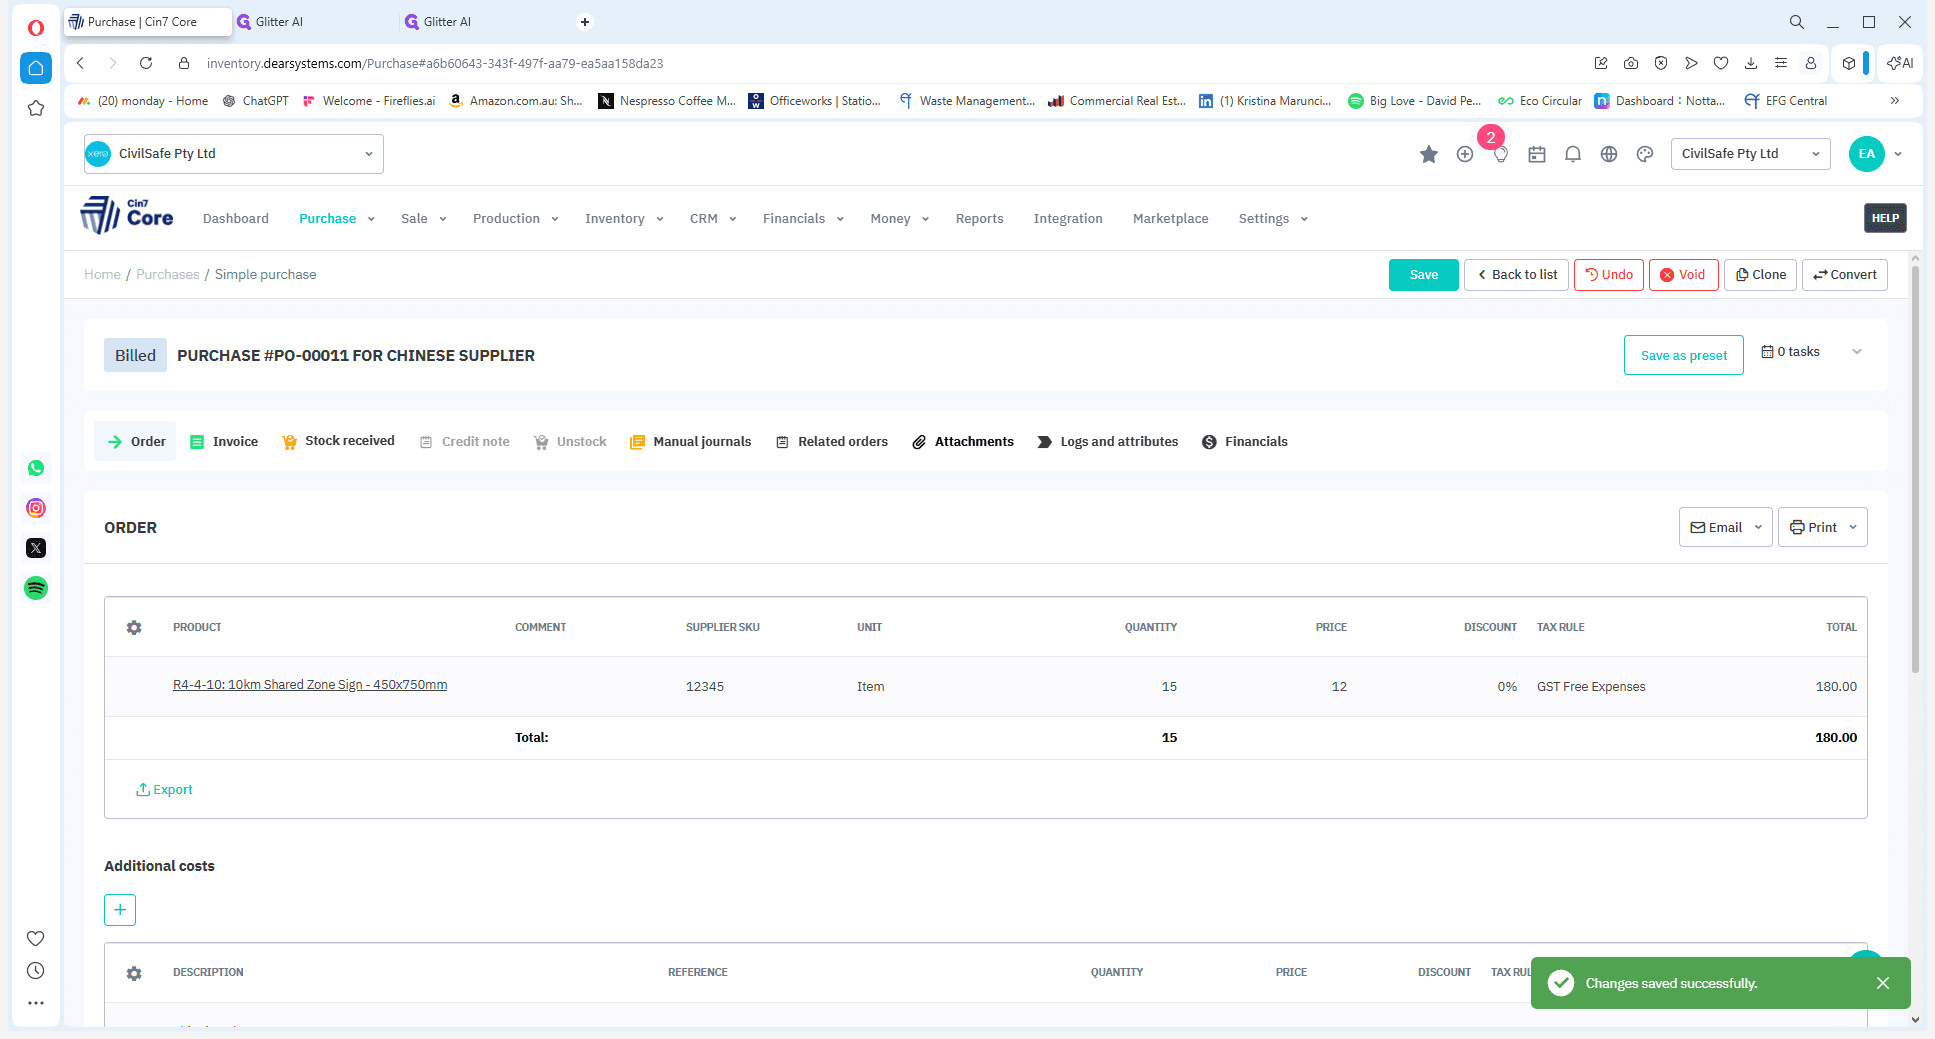The width and height of the screenshot is (1935, 1039).
Task: Click the Cin7 Core logo
Action: pos(127,215)
